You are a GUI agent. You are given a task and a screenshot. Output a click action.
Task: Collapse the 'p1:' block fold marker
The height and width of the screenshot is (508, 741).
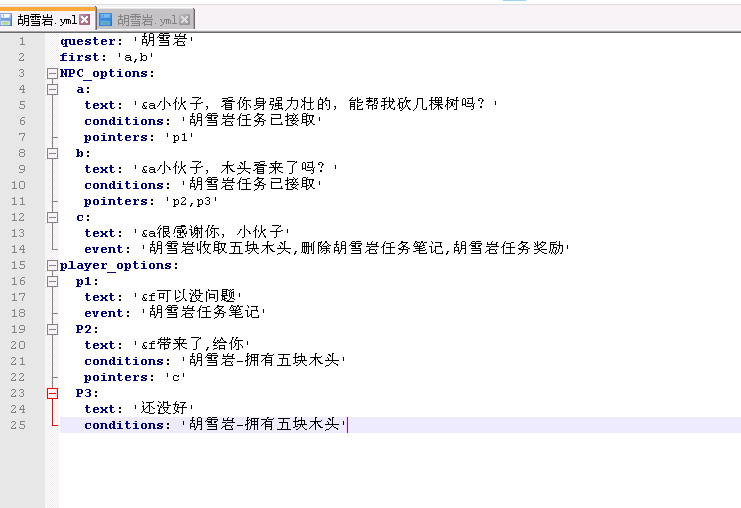[x=52, y=281]
